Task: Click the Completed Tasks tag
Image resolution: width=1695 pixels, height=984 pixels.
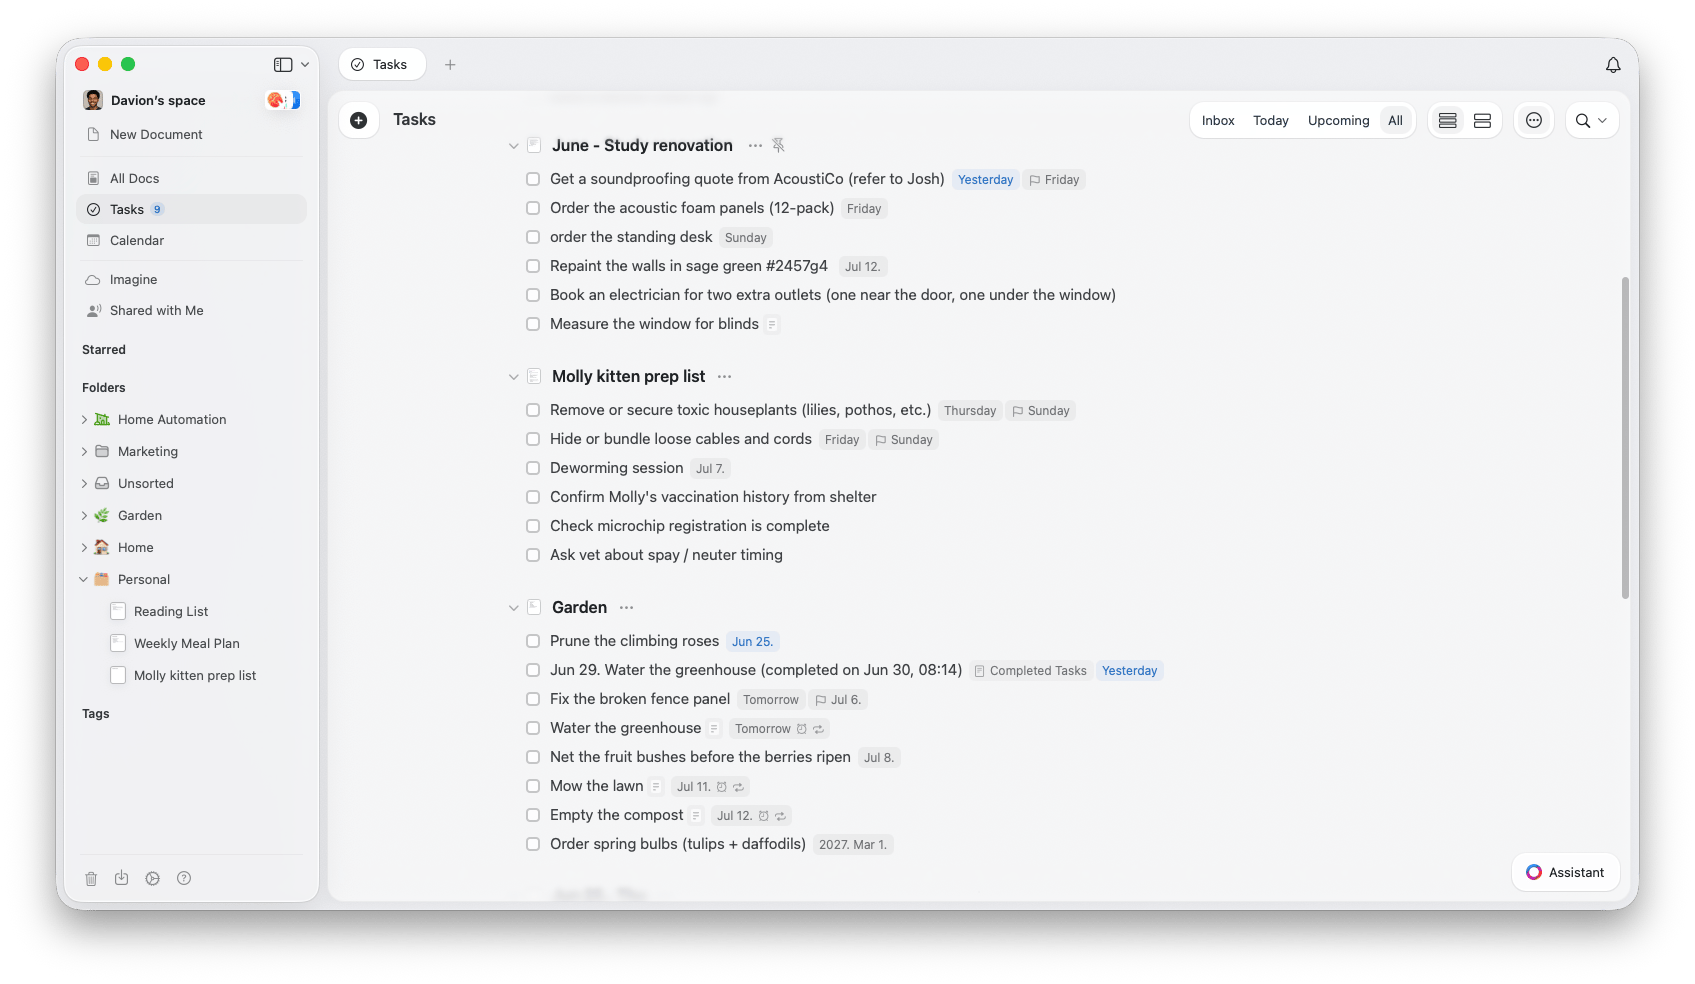Action: [x=1030, y=671]
